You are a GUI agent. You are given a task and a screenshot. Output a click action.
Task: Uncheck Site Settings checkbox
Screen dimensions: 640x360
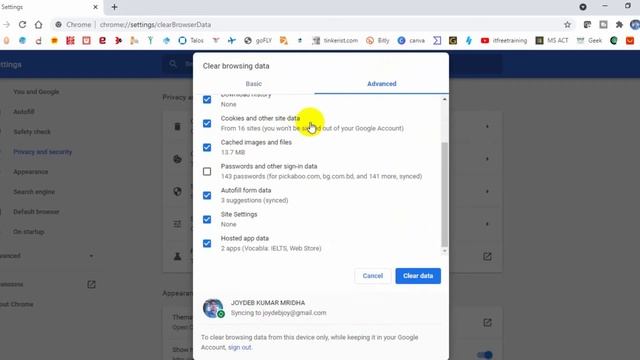pyautogui.click(x=207, y=220)
